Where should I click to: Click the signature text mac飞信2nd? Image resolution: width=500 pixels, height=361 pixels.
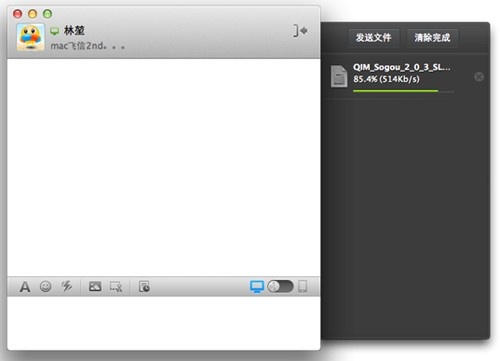pos(88,46)
